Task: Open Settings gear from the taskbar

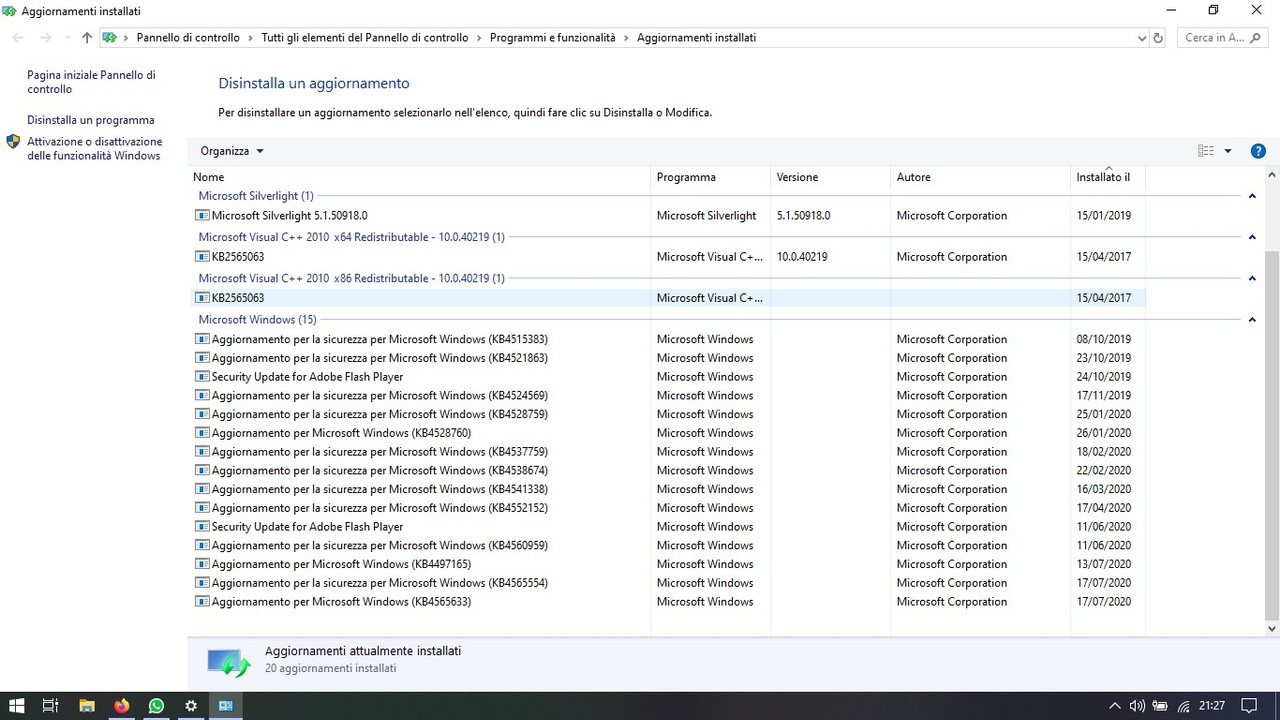Action: (191, 705)
